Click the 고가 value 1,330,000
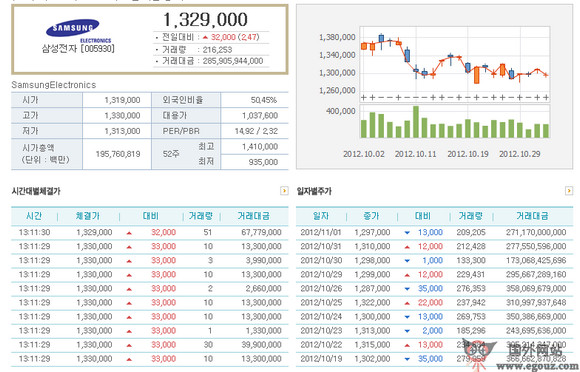This screenshot has height=372, width=580. coord(122,116)
